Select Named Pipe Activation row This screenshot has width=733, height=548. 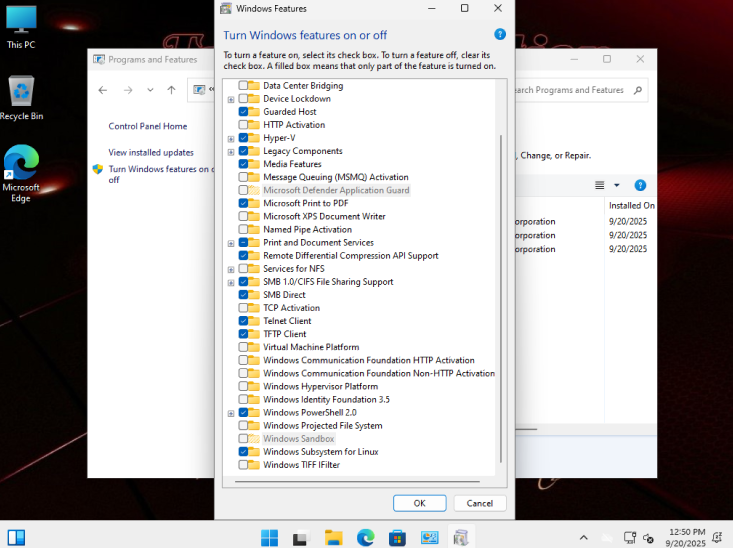[307, 230]
